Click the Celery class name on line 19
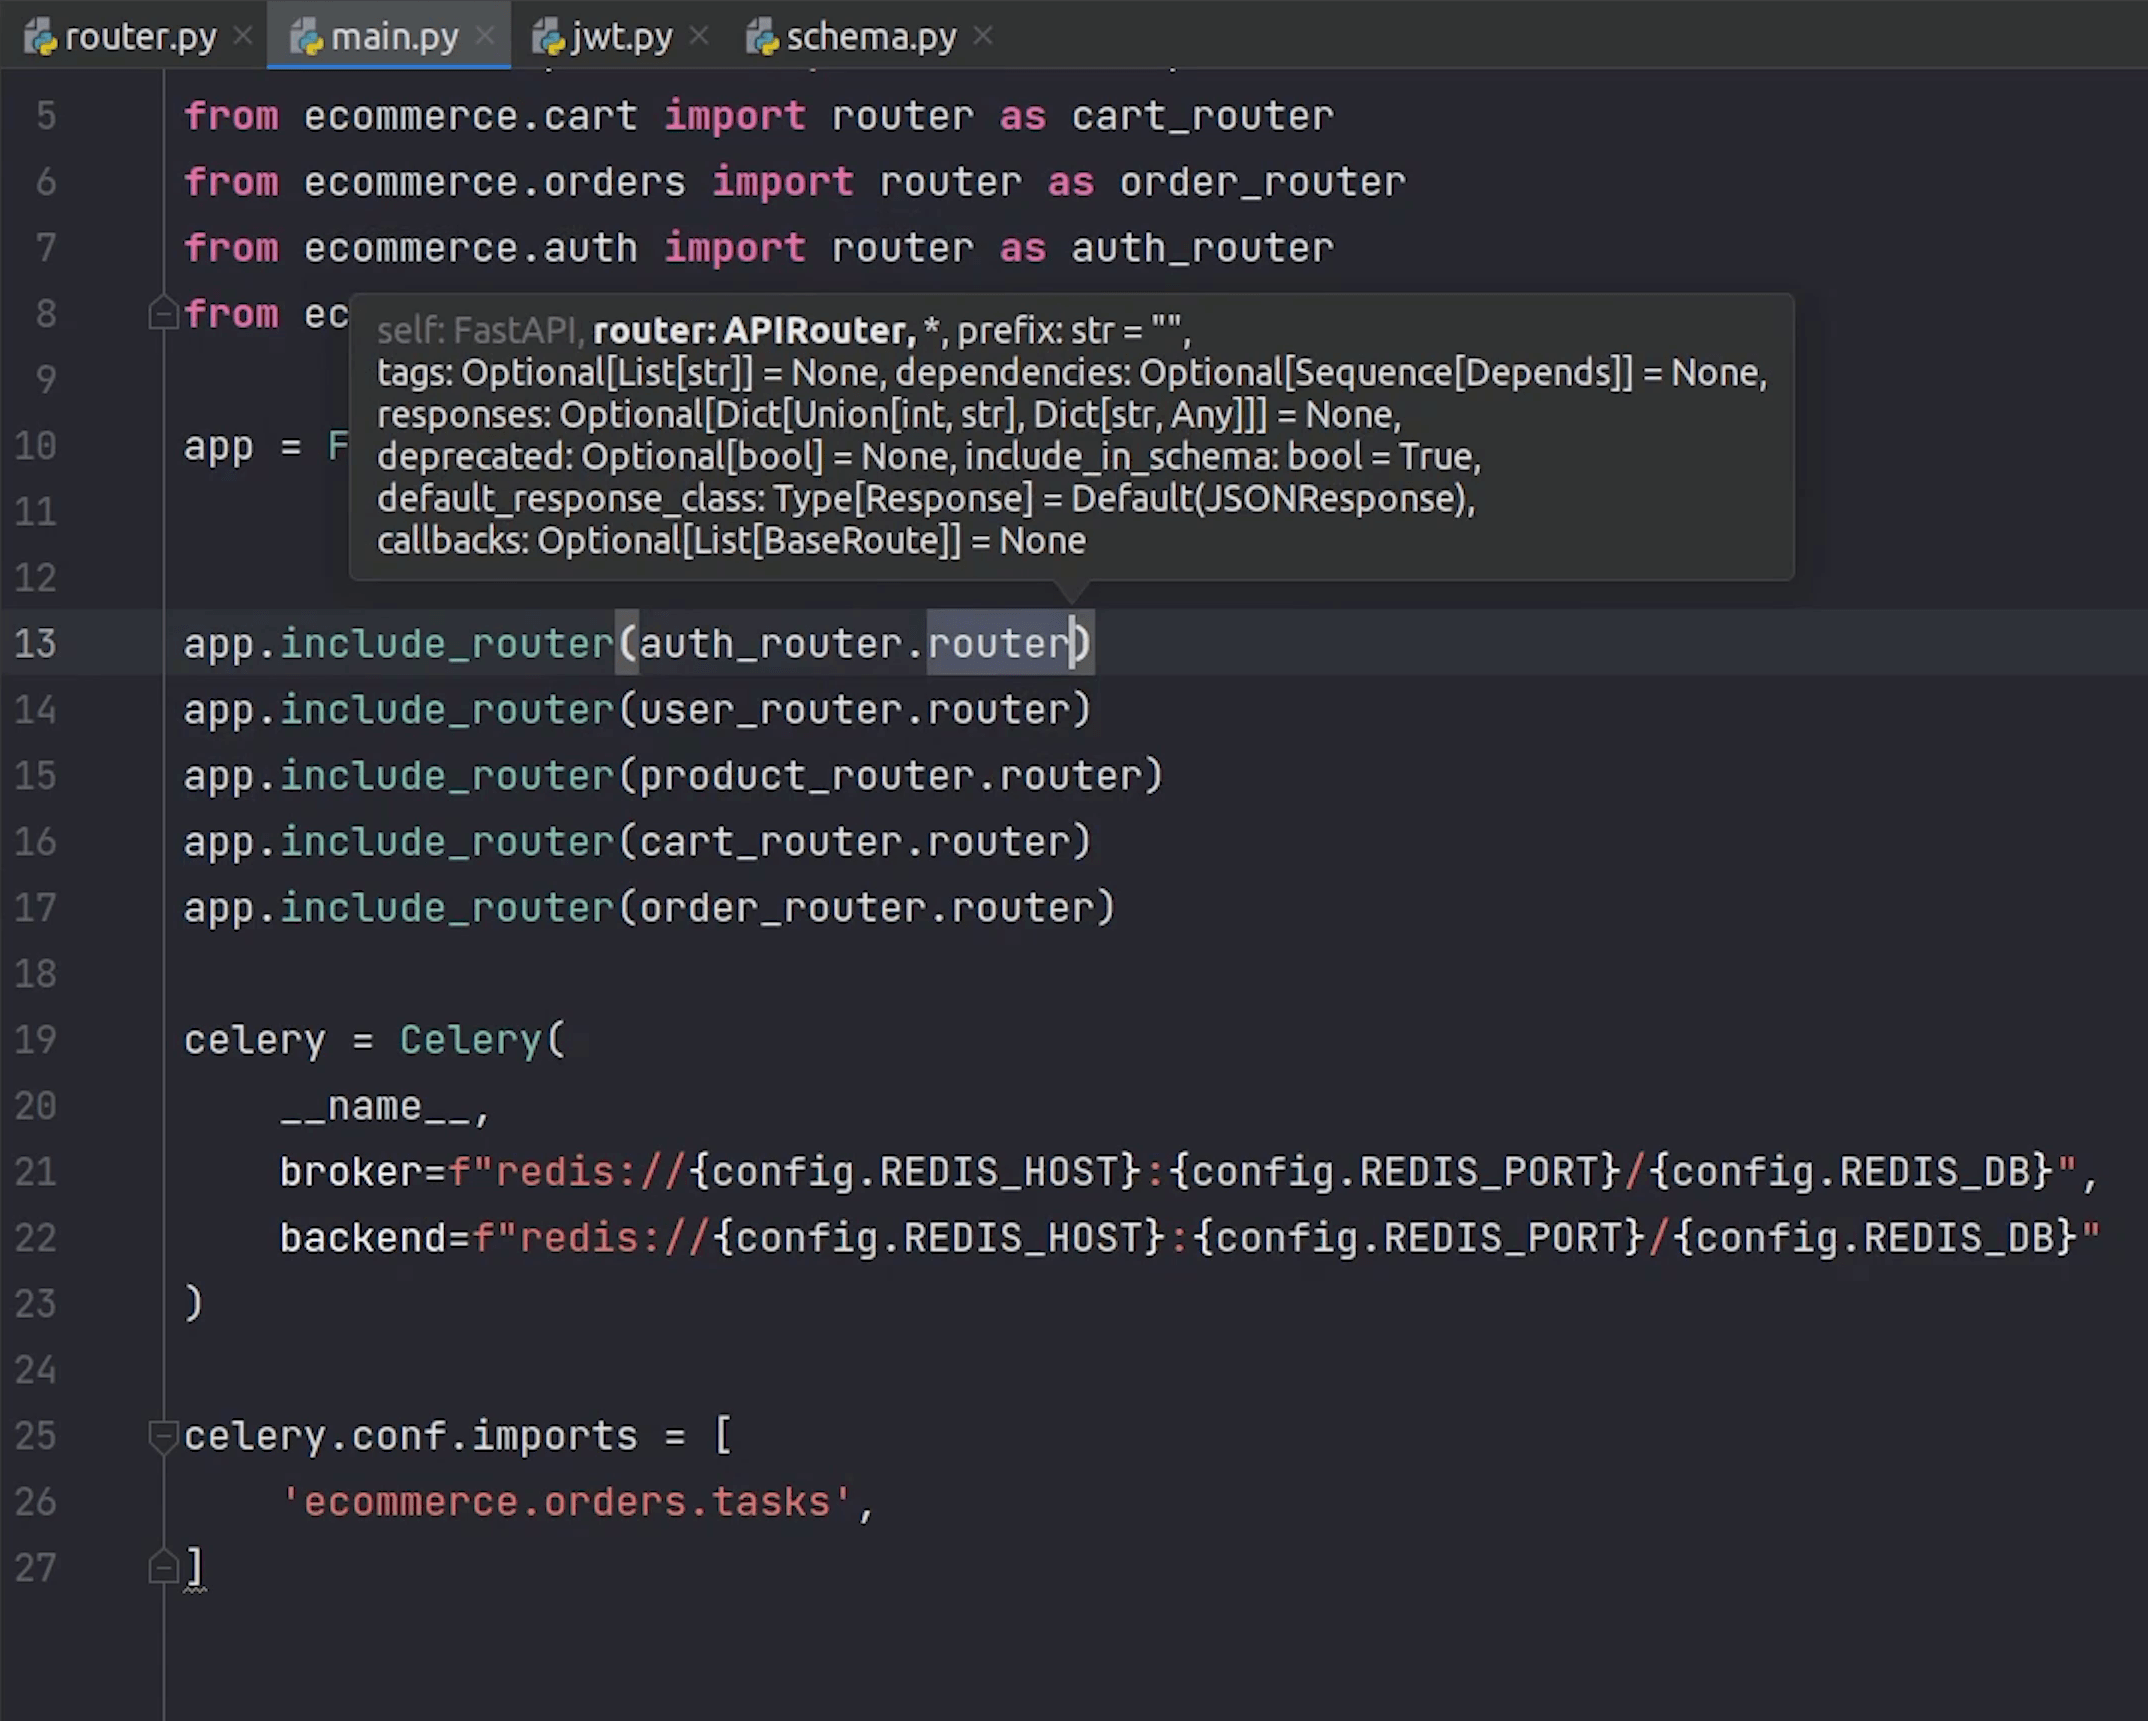The height and width of the screenshot is (1721, 2148). [470, 1040]
